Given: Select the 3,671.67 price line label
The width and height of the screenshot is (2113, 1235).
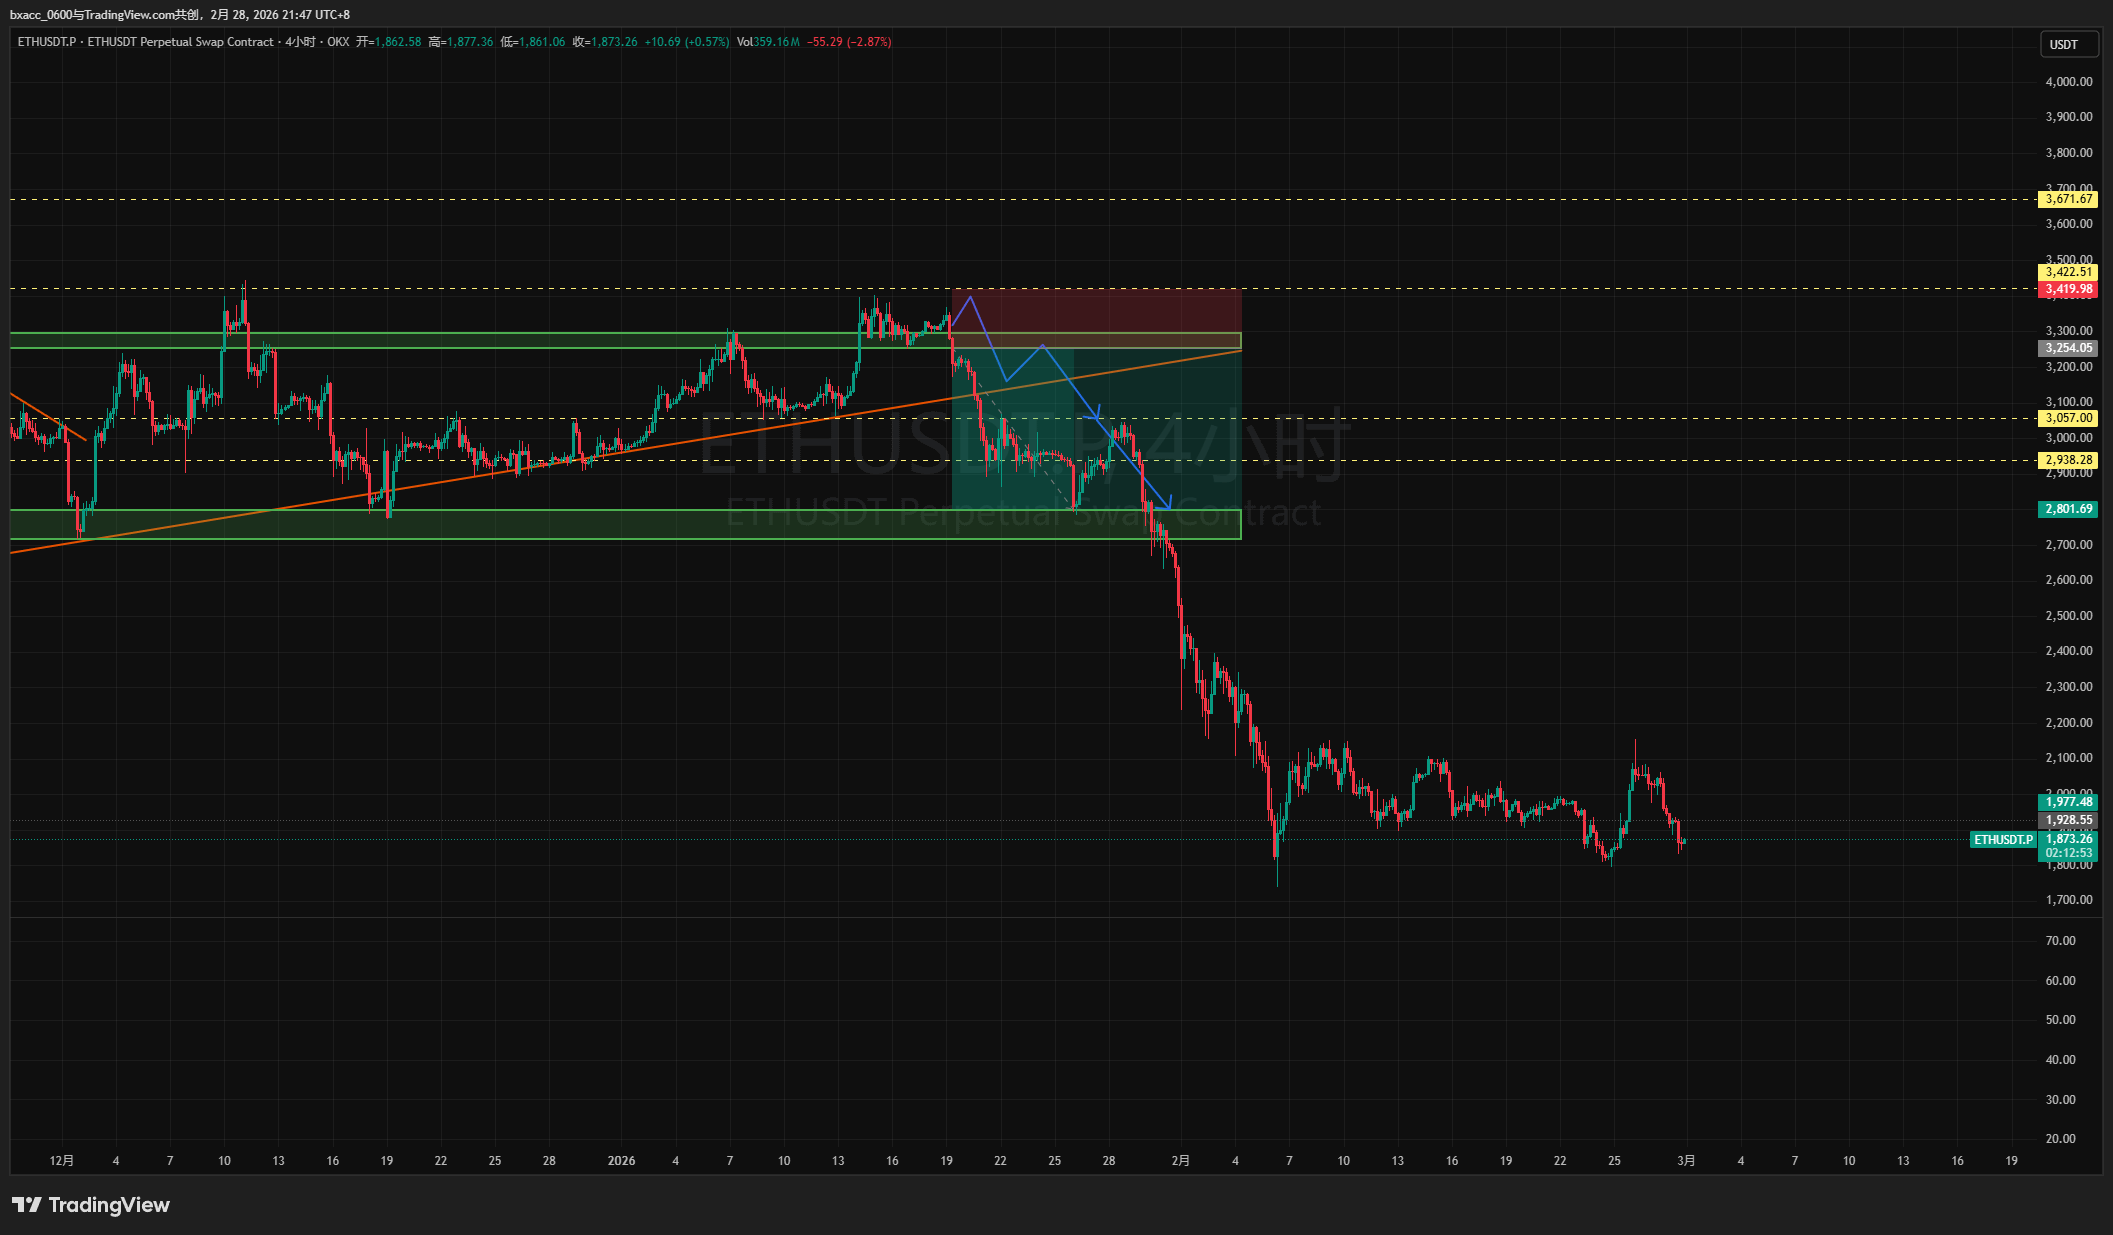Looking at the screenshot, I should click(2068, 199).
